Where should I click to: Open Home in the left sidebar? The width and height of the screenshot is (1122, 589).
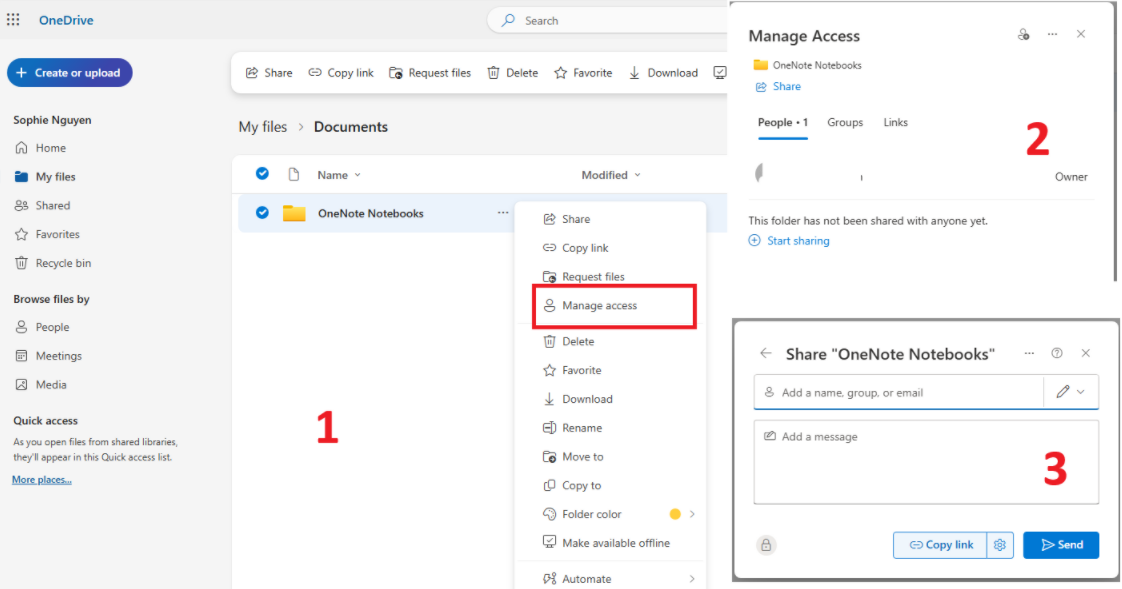click(x=41, y=147)
